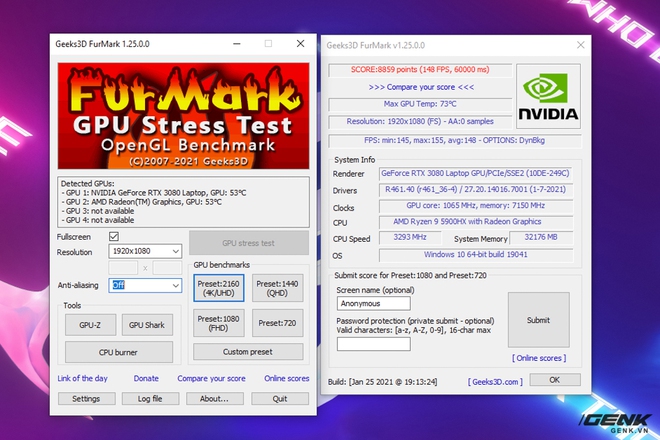
Task: Open the Custom preset dialog
Action: (248, 352)
